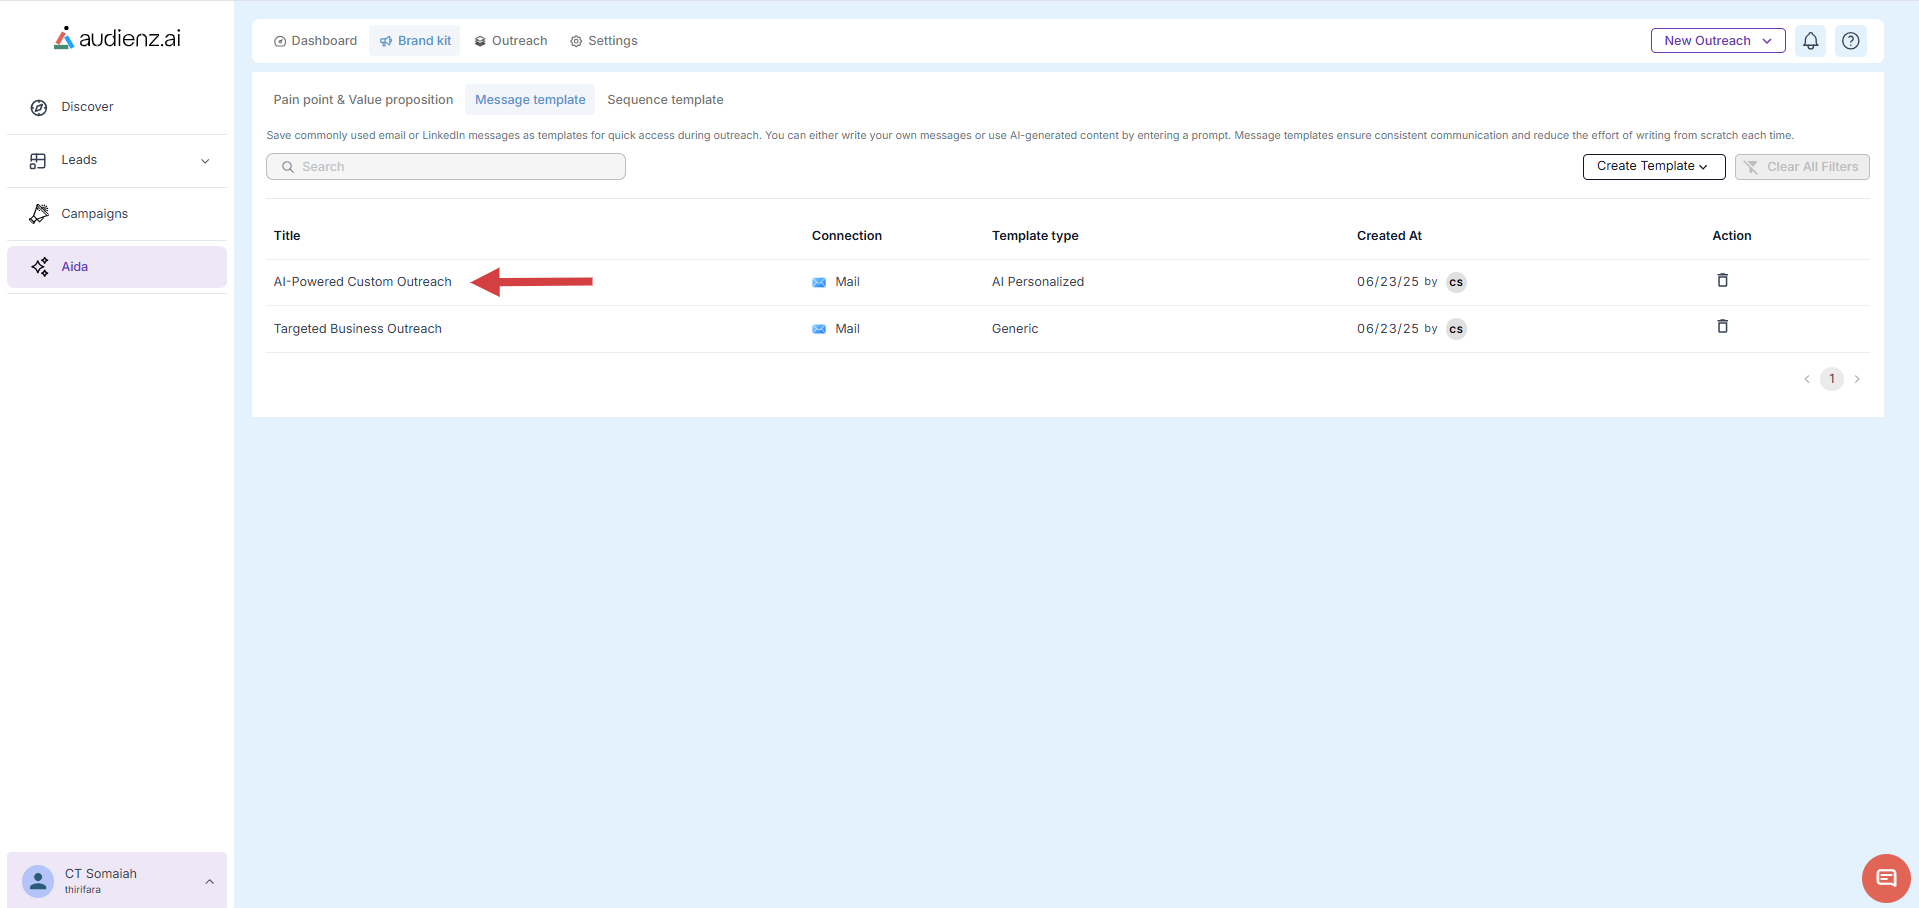
Task: Click the Connection column header
Action: click(847, 236)
